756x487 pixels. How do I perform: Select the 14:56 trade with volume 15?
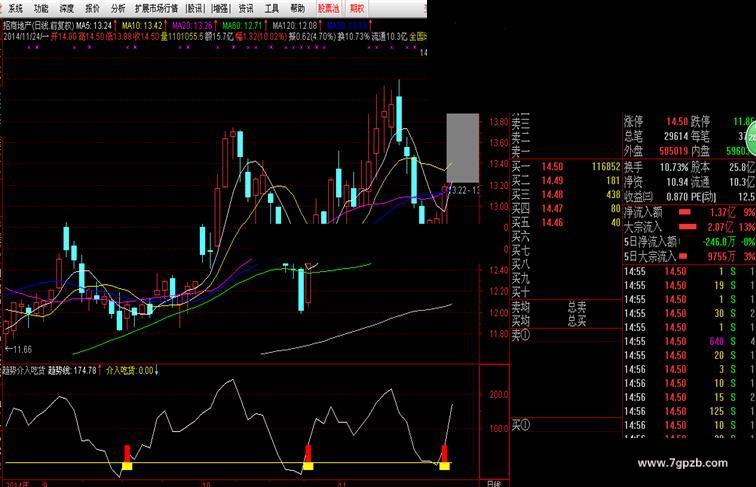point(689,397)
